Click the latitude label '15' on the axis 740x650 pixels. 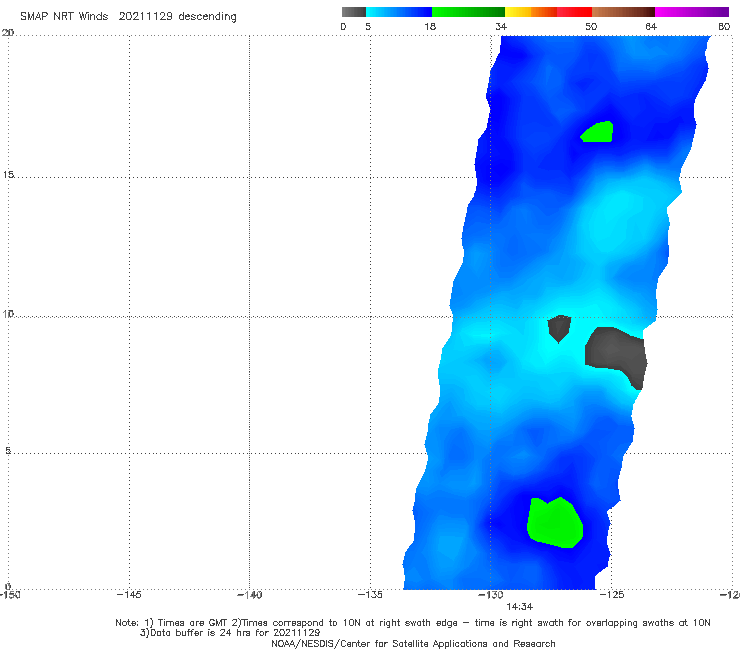[8, 175]
